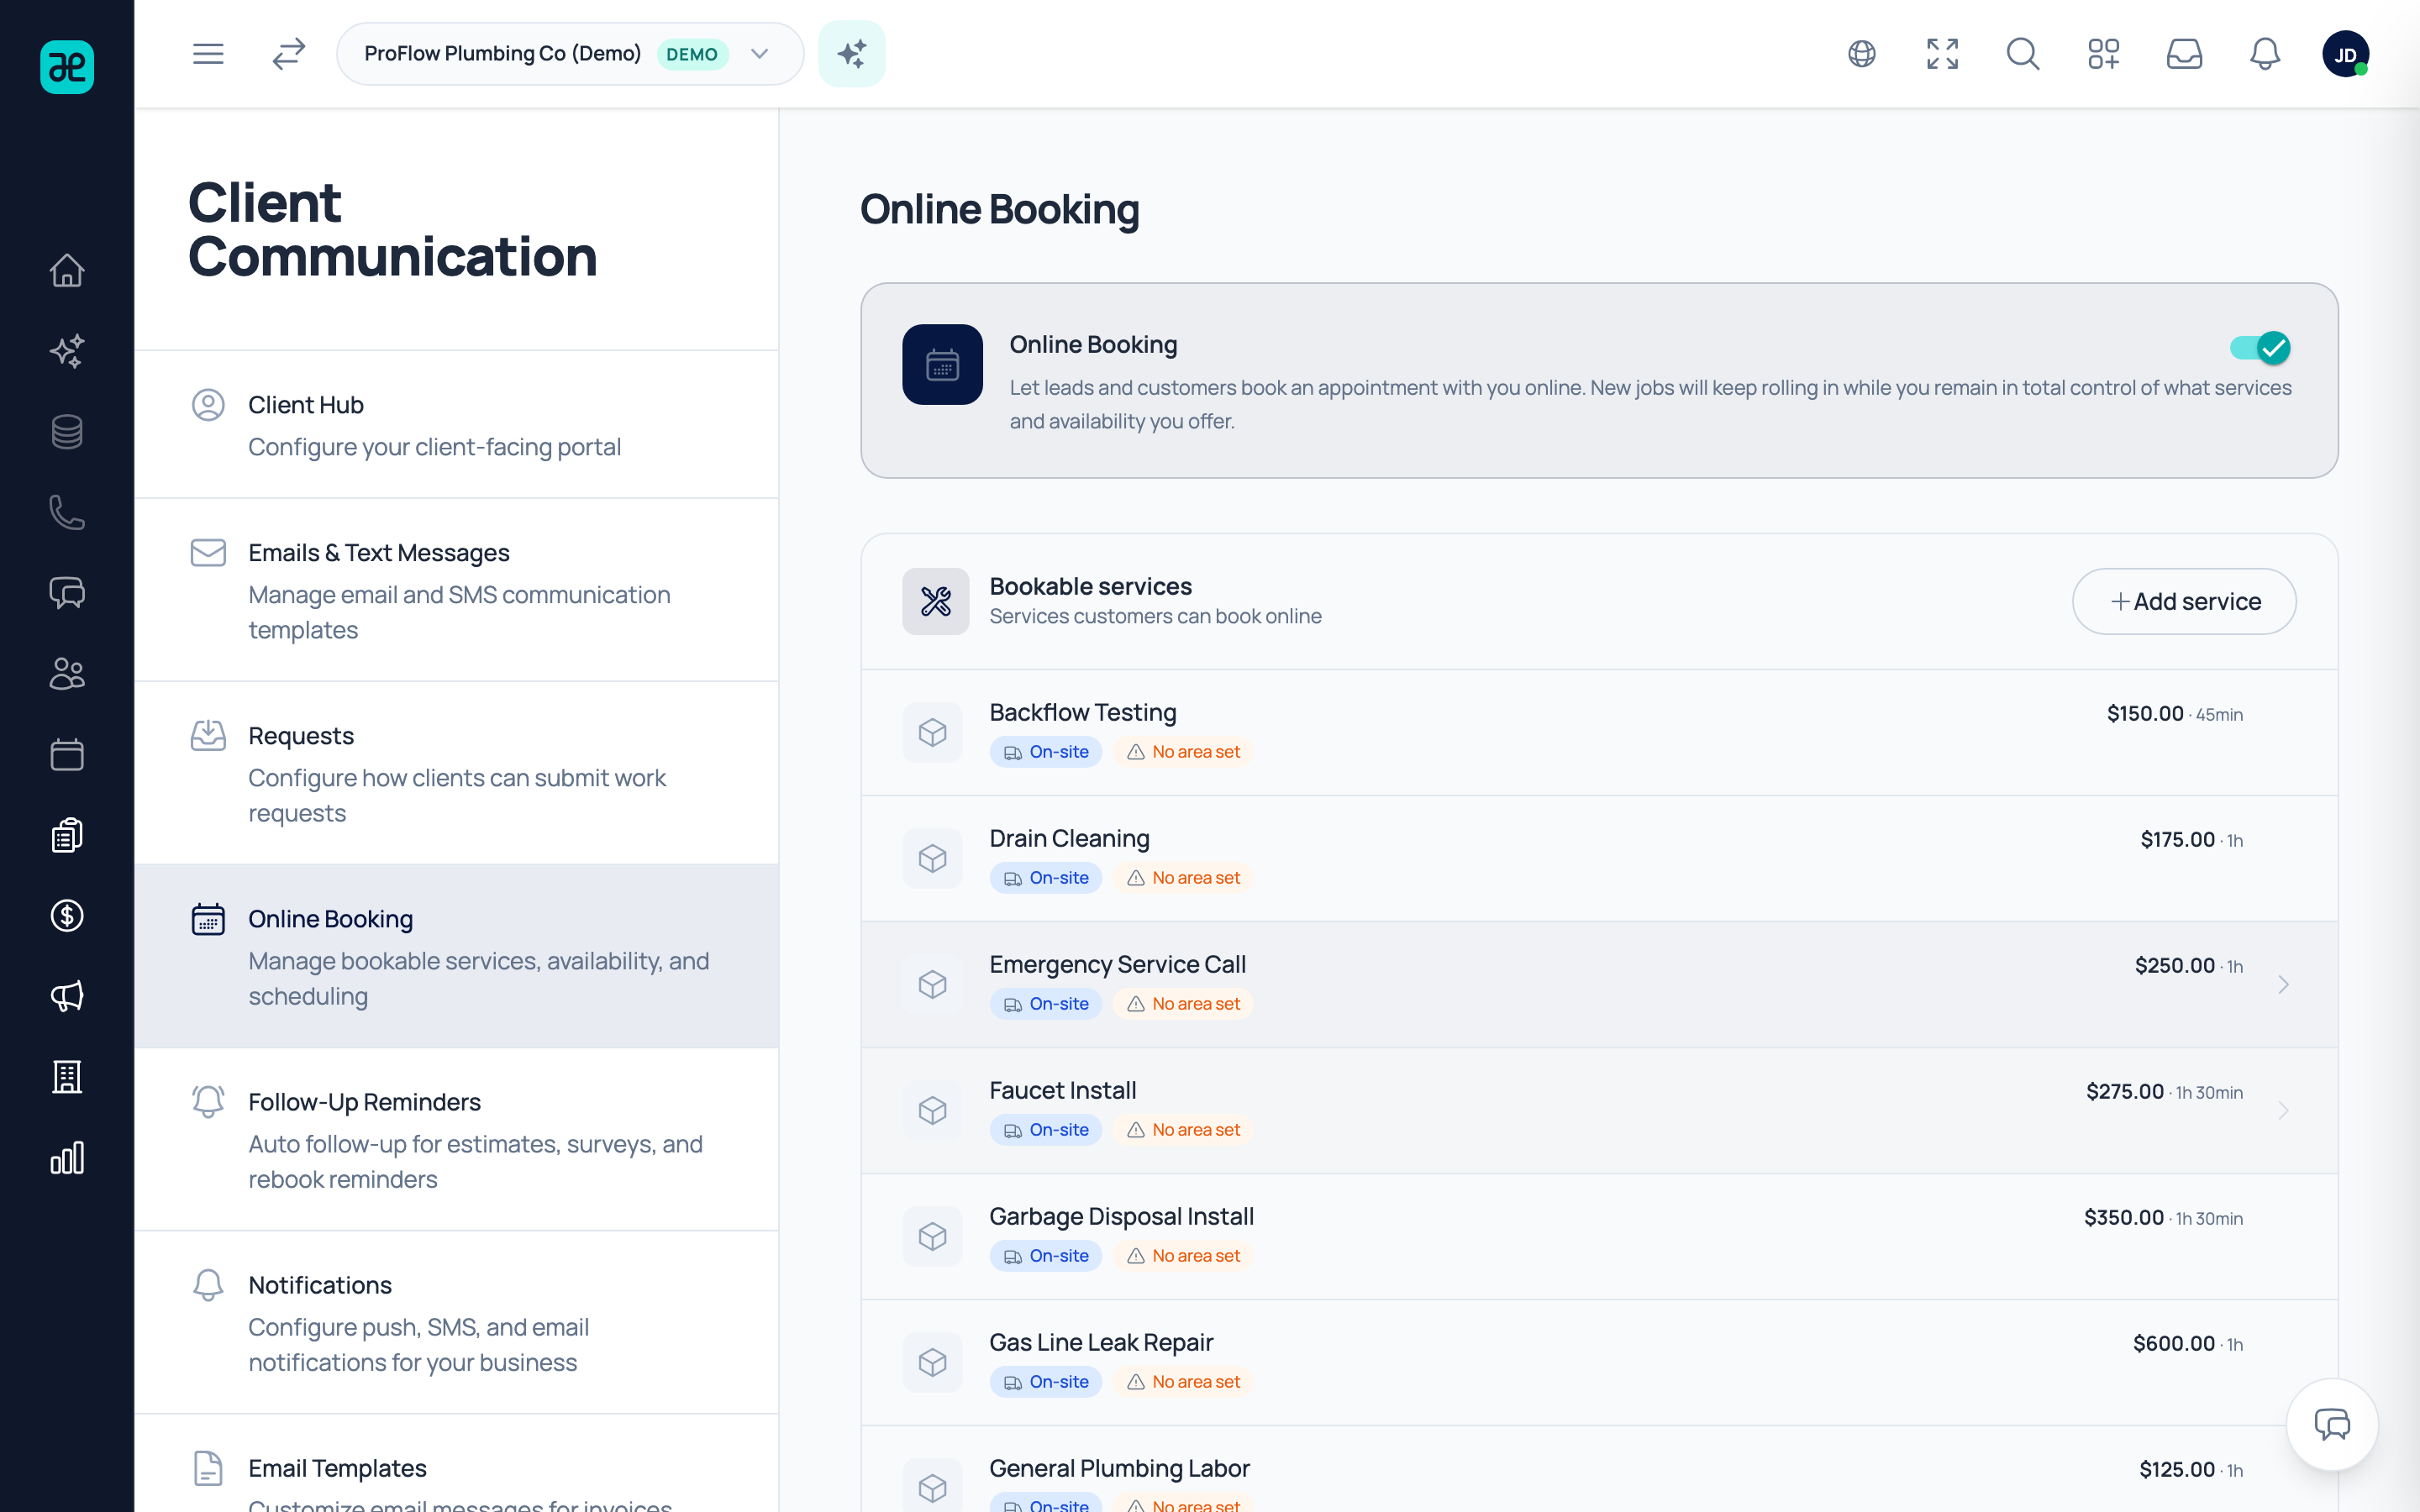Open the Emergency Service Call service
Viewport: 2420px width, 1512px height.
pyautogui.click(x=1599, y=985)
